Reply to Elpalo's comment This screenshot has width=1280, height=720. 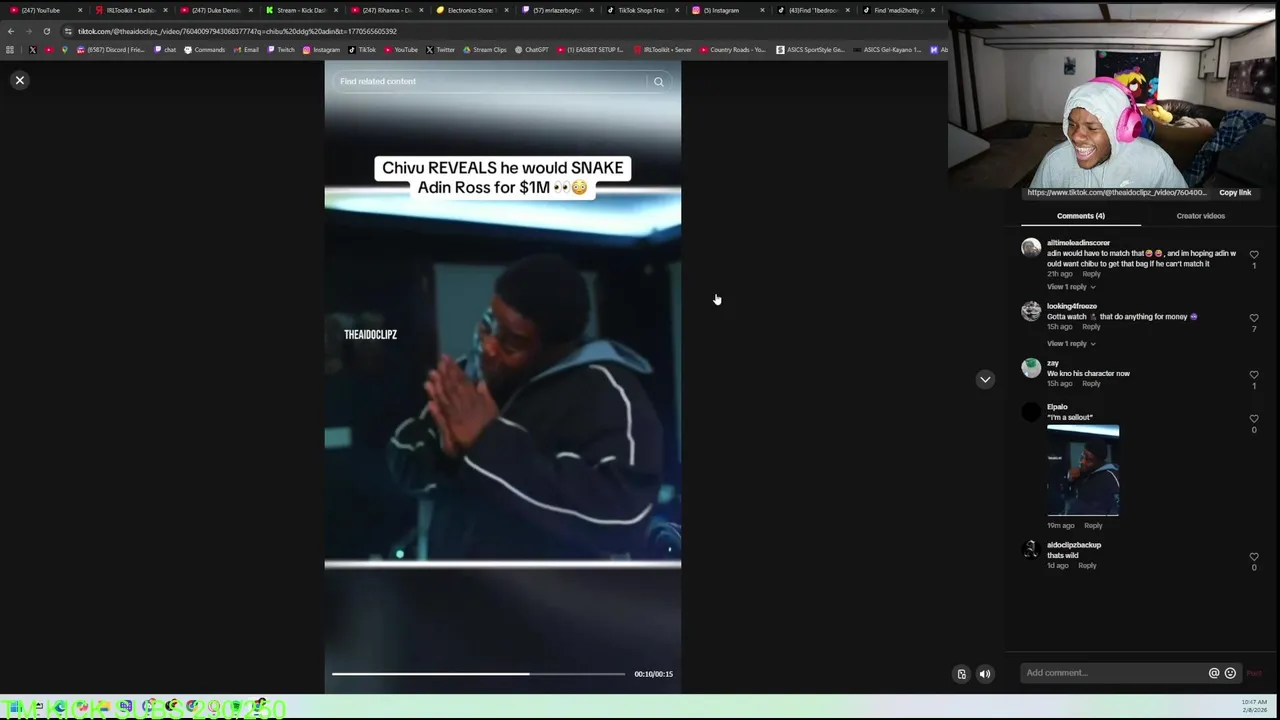point(1093,526)
